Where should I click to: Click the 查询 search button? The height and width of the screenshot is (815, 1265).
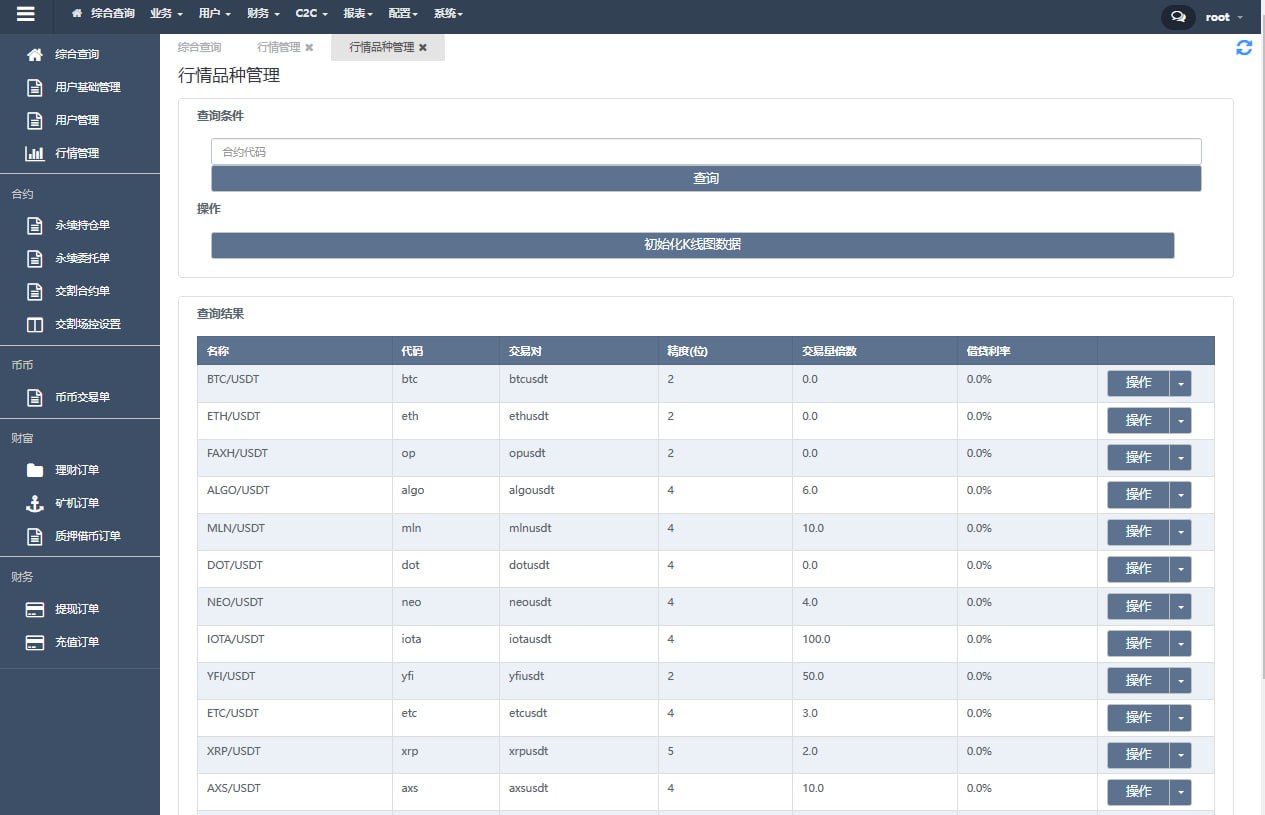tap(706, 178)
